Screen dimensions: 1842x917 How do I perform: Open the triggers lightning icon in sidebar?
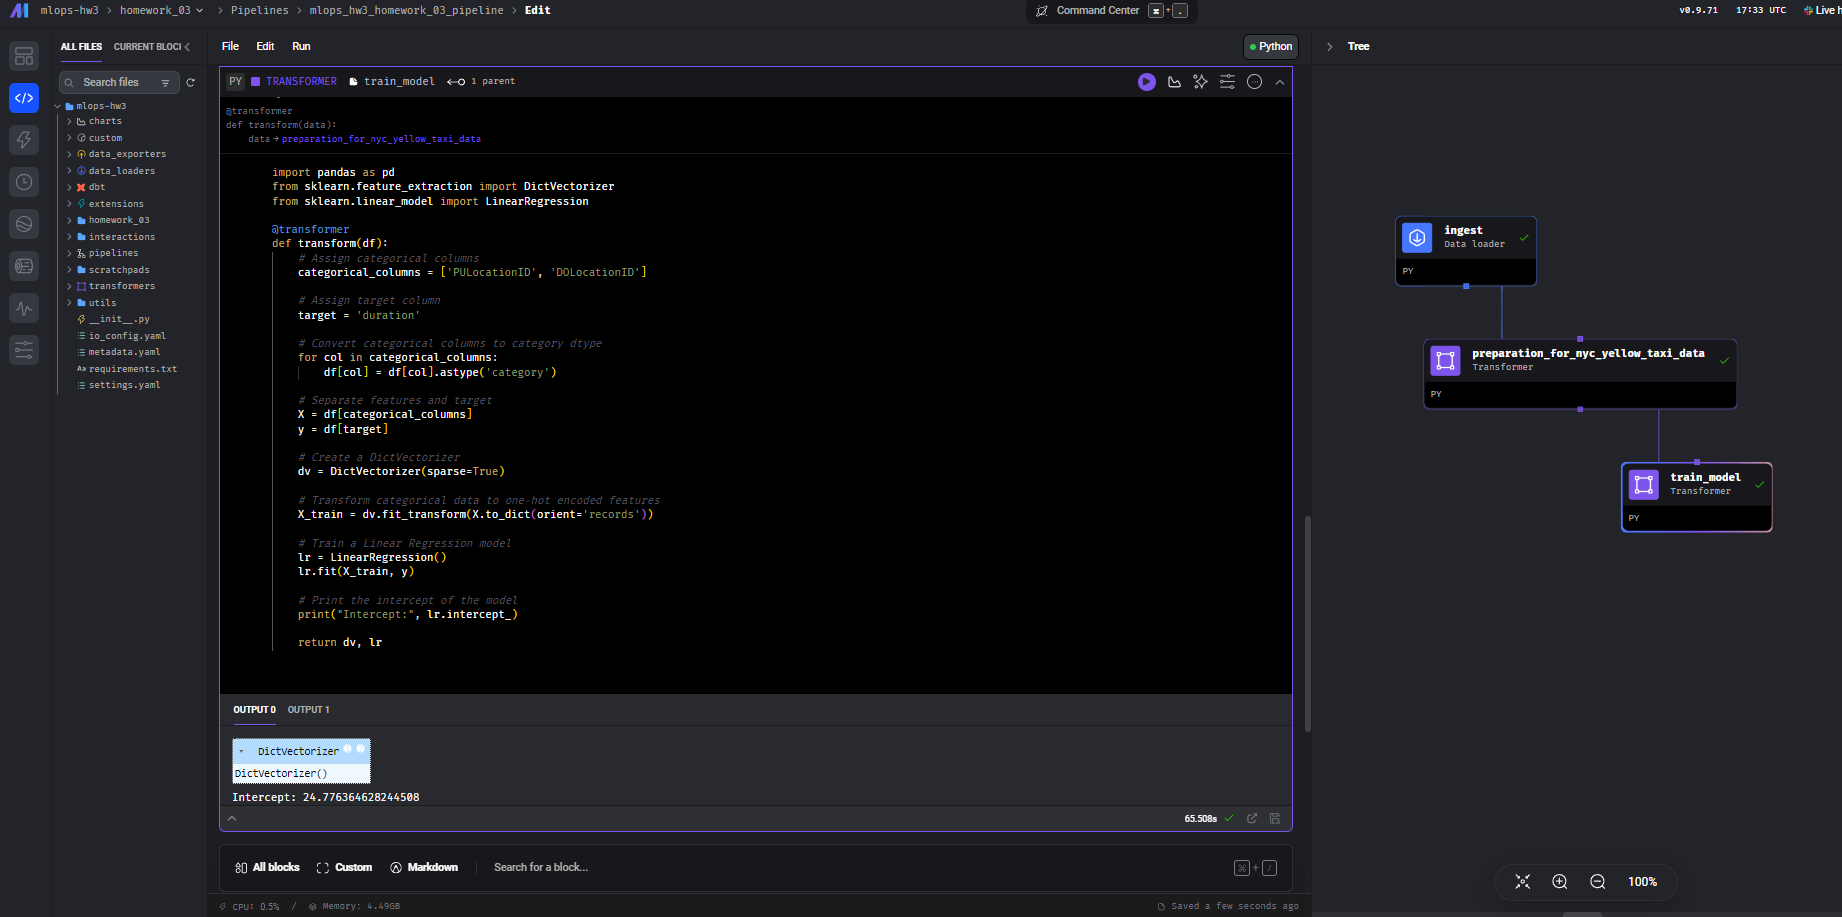pyautogui.click(x=24, y=140)
